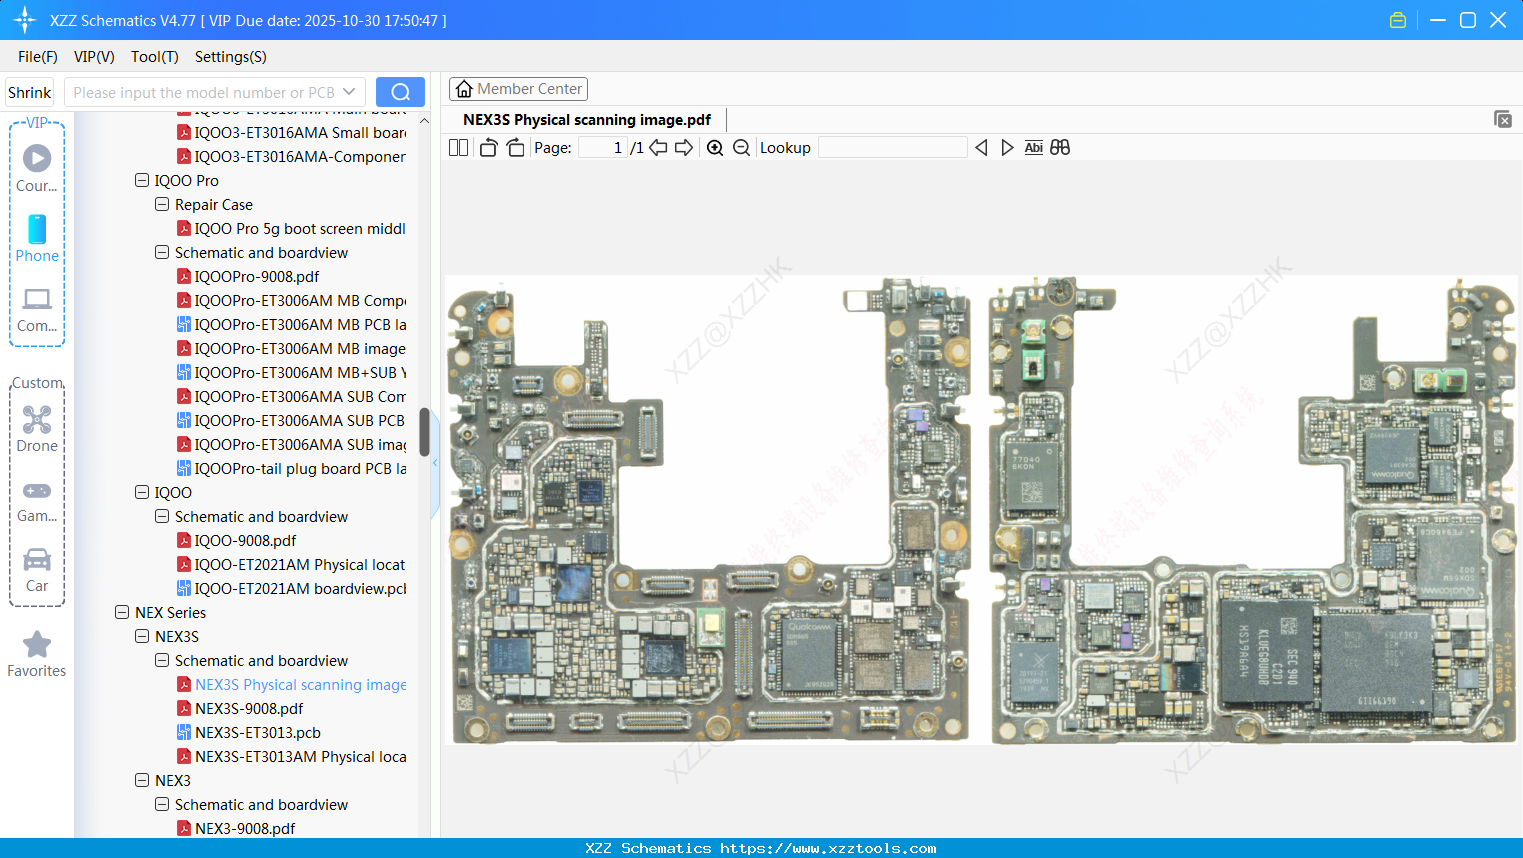Collapse the IQOO Pro tree node
This screenshot has width=1523, height=858.
point(142,181)
